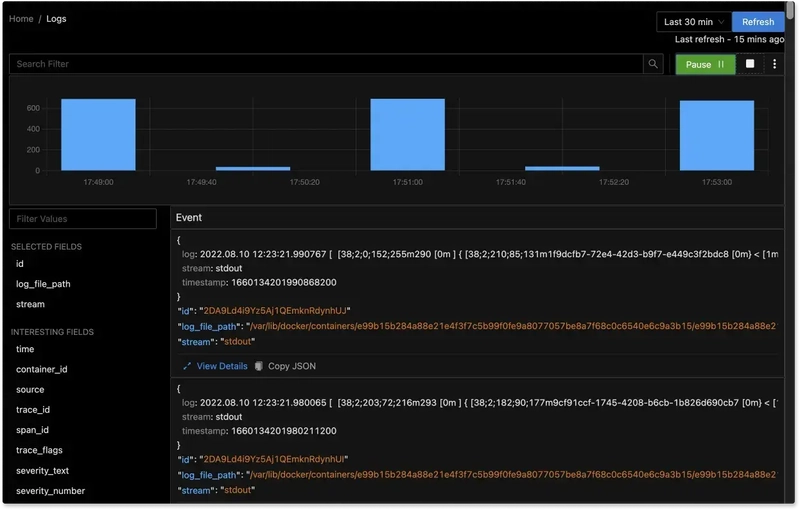Click the second event's log_file_path value
Viewport: 800px width, 510px height.
click(513, 475)
